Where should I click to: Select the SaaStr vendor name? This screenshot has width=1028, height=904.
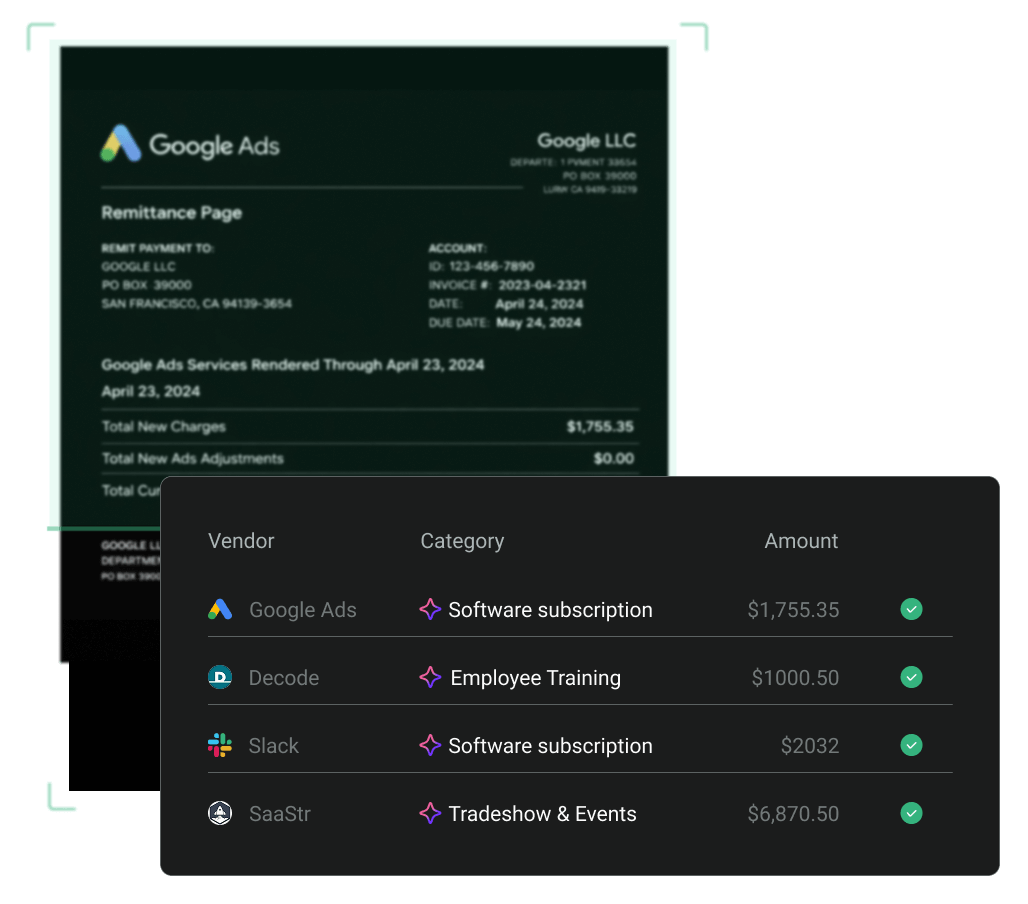coord(280,814)
